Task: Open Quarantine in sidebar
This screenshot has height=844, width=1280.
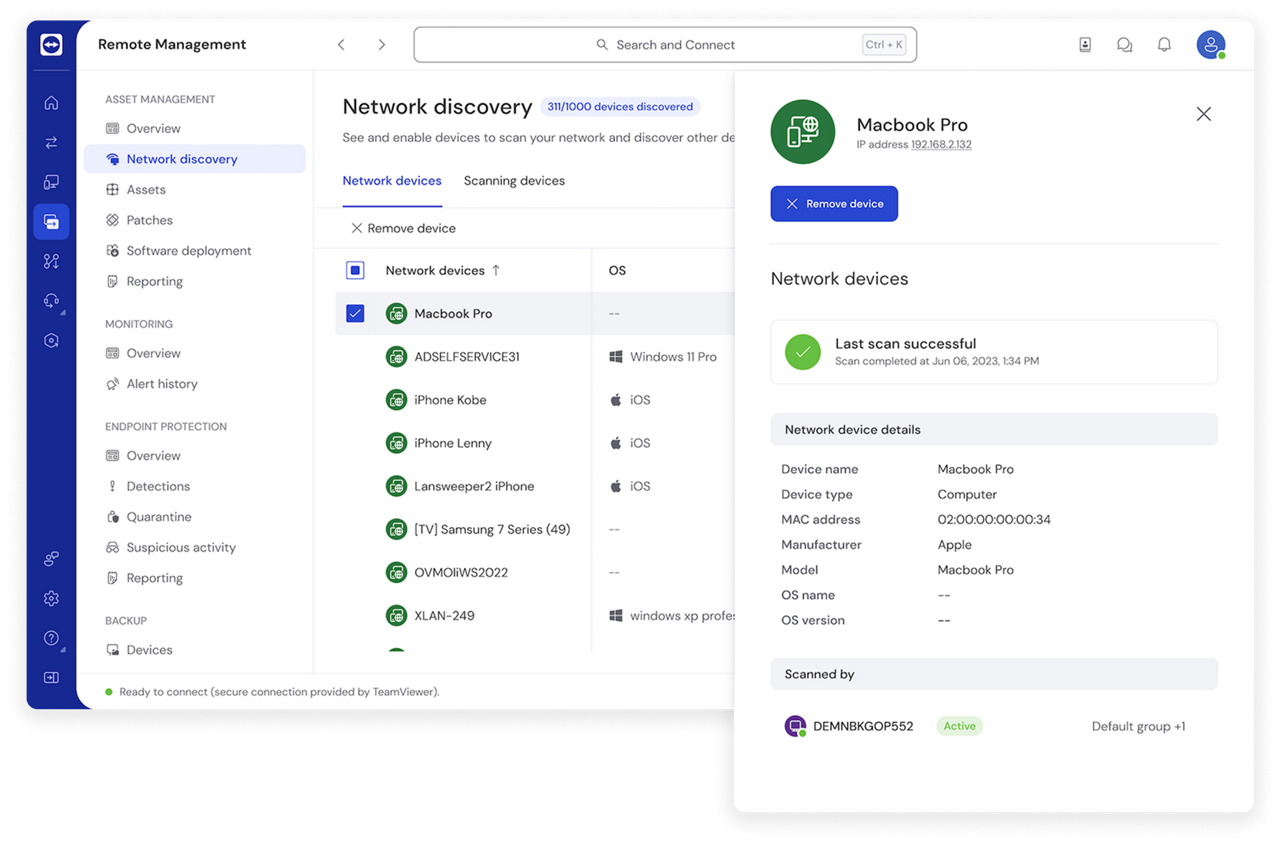Action: [x=194, y=517]
